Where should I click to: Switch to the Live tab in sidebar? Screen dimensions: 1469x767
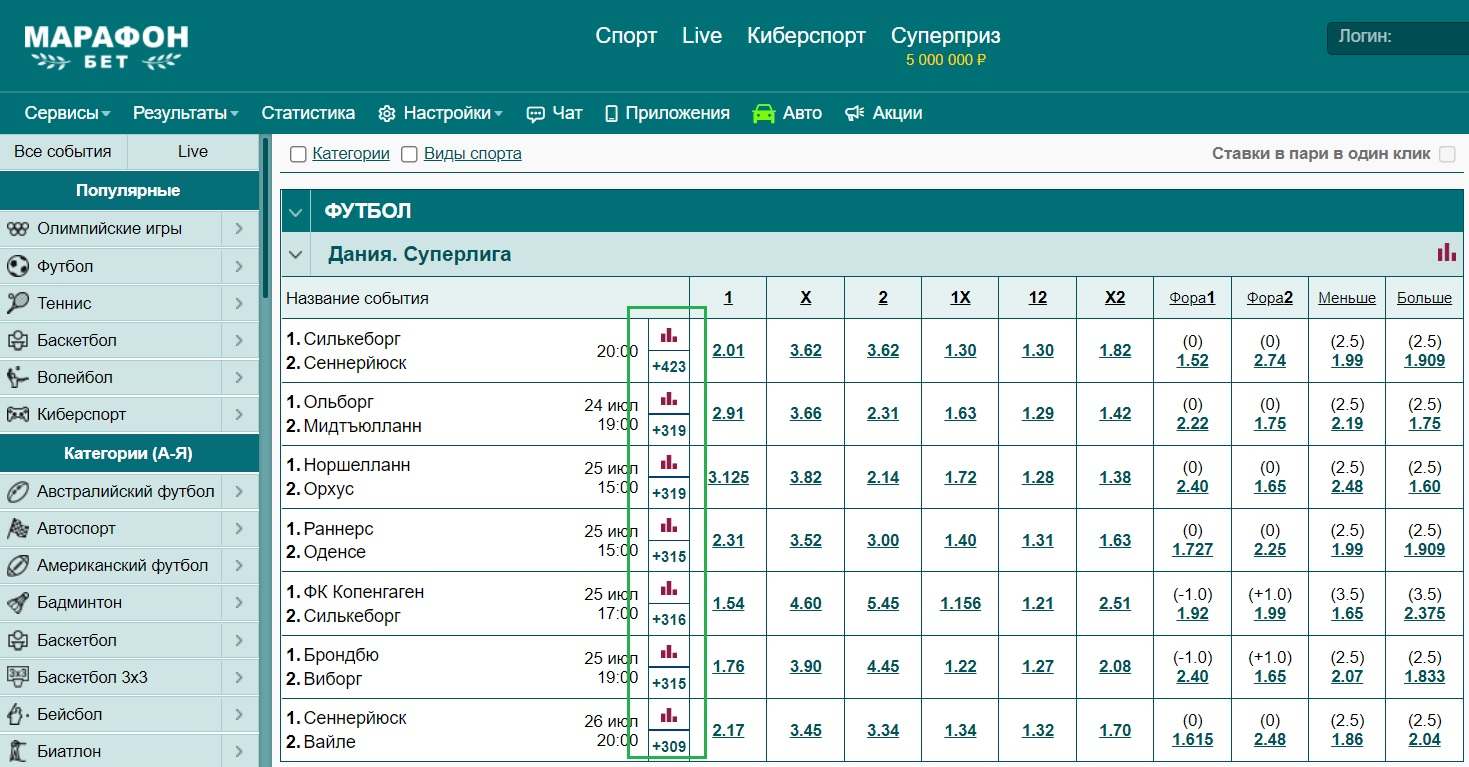(x=193, y=152)
